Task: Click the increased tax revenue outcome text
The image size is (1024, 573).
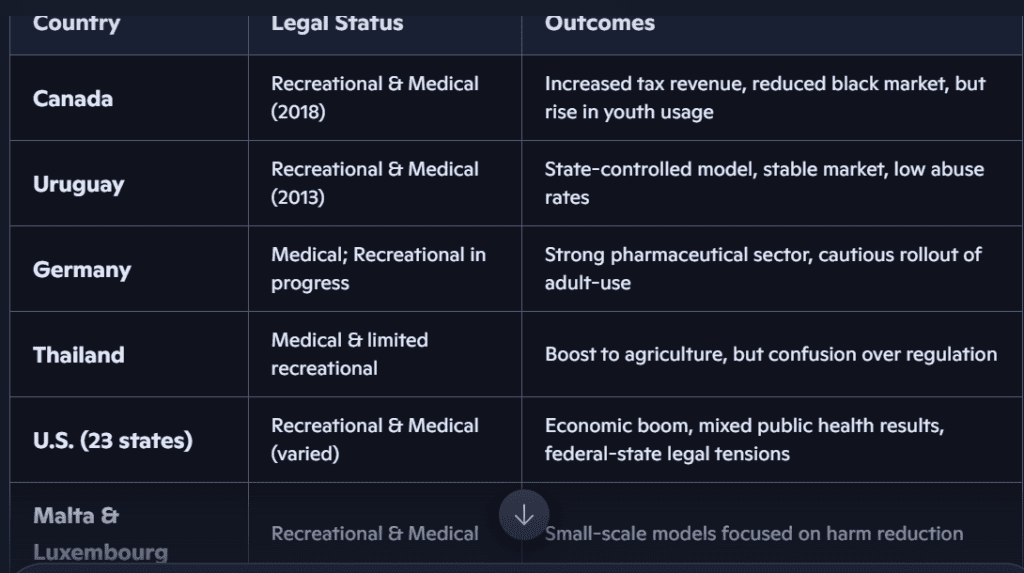Action: click(x=765, y=98)
